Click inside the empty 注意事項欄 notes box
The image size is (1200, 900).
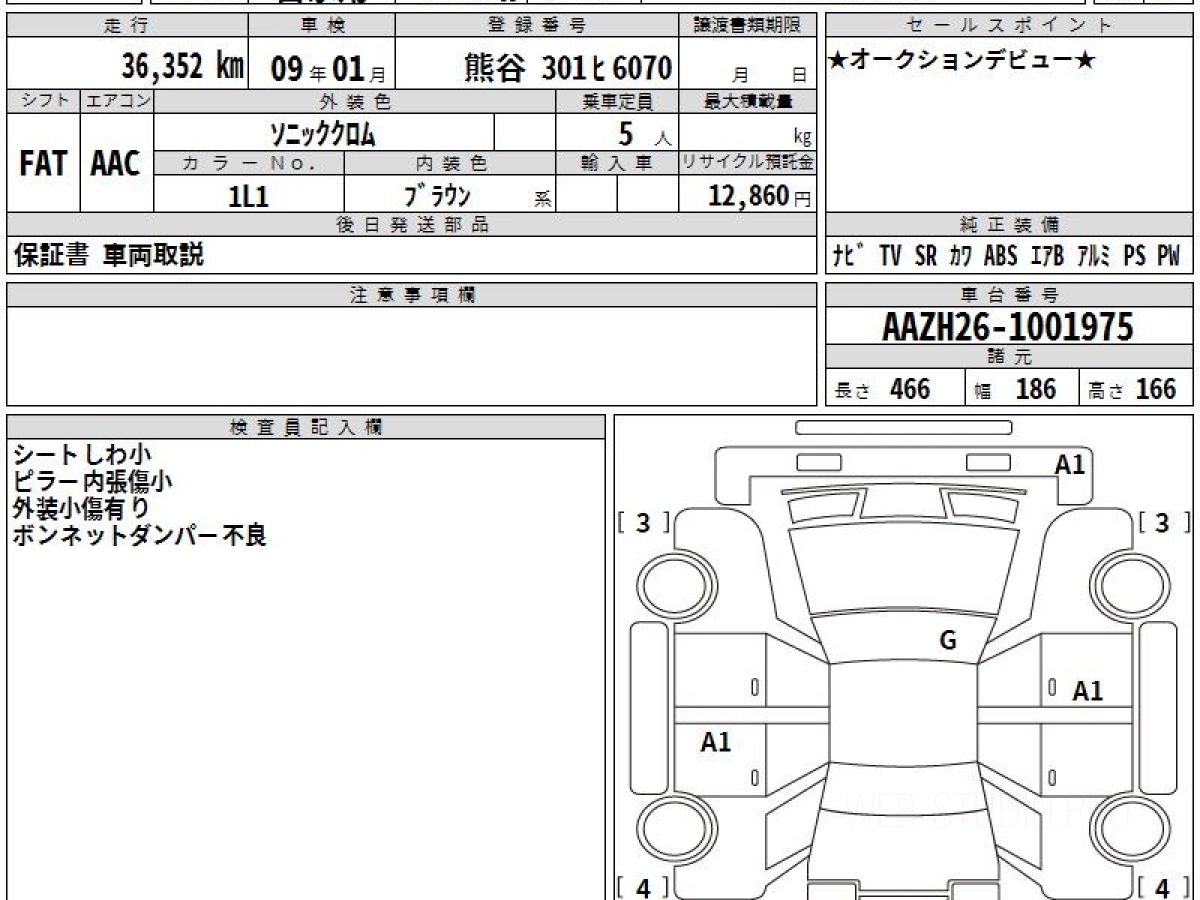pos(411,356)
